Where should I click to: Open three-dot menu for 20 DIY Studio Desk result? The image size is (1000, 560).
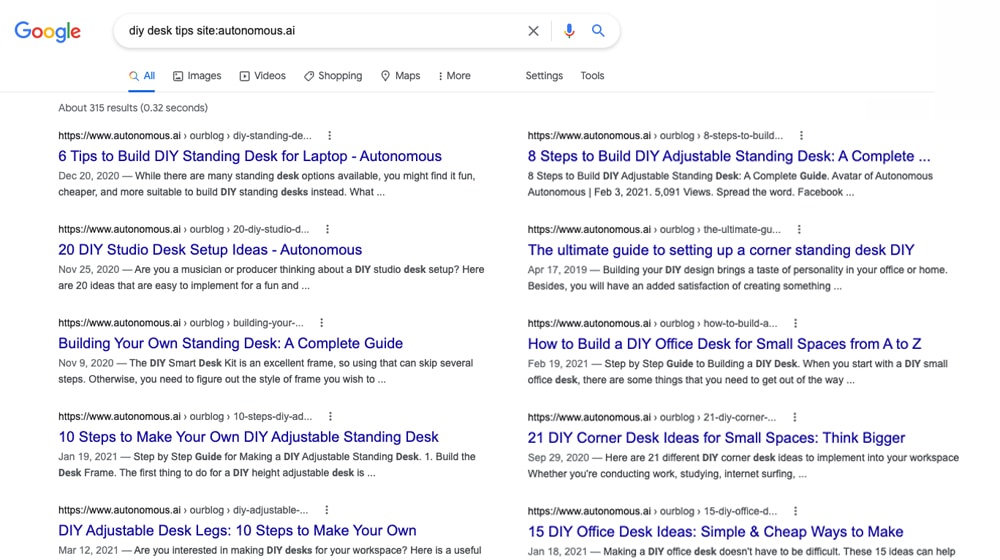tap(327, 229)
